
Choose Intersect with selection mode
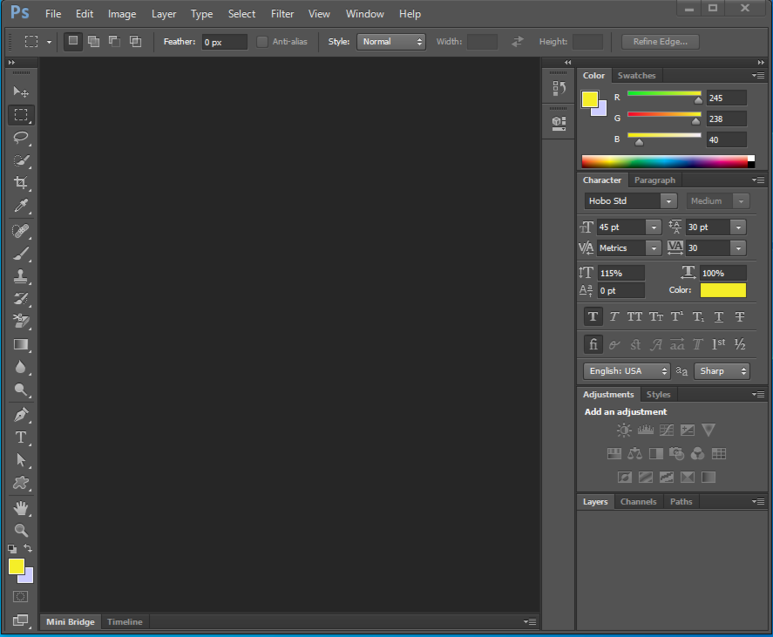coord(135,41)
